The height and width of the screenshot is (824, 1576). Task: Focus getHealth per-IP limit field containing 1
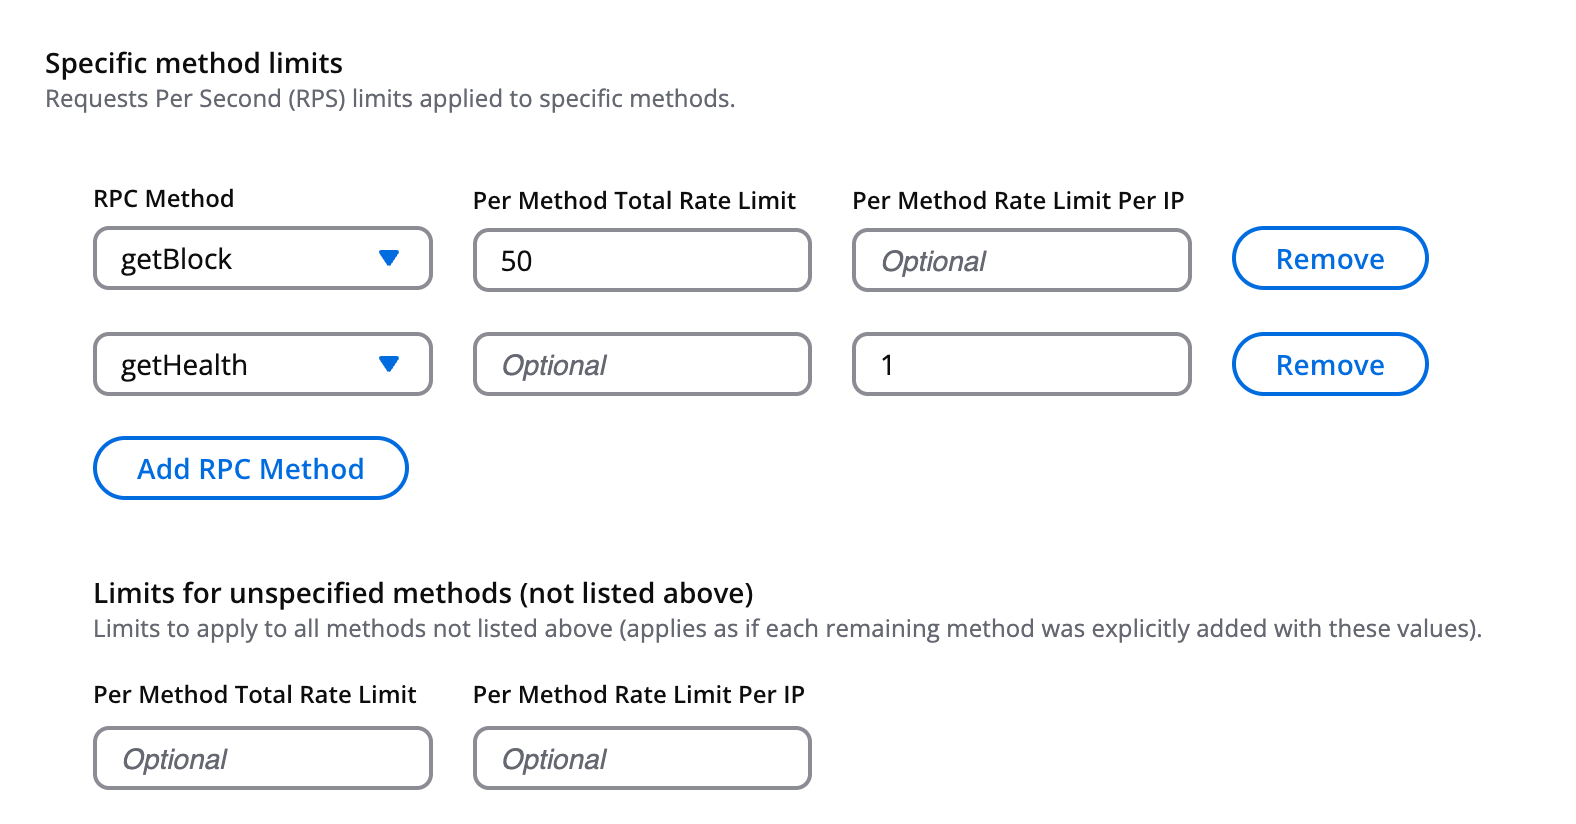1021,365
